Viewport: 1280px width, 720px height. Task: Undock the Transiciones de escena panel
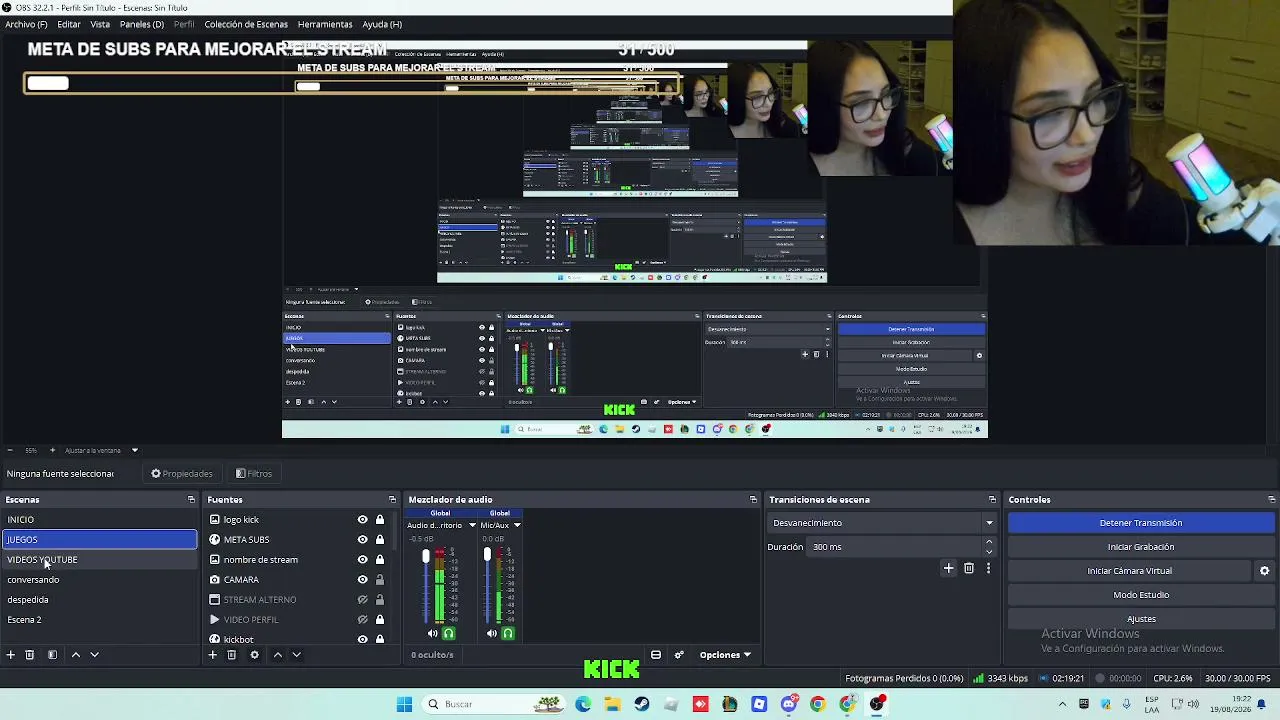click(x=992, y=499)
